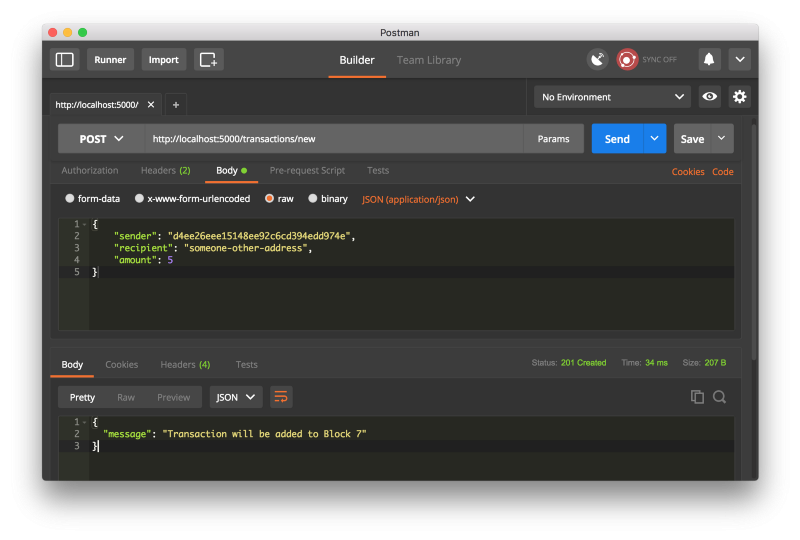Open the Team Library tab
Image resolution: width=800 pixels, height=540 pixels.
[x=429, y=60]
